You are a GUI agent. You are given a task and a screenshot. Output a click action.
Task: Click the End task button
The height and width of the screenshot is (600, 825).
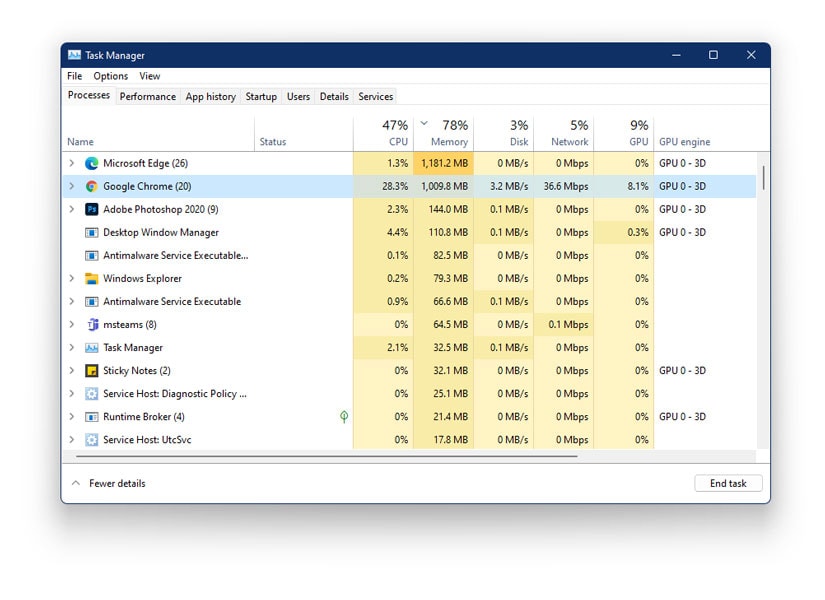(x=728, y=483)
